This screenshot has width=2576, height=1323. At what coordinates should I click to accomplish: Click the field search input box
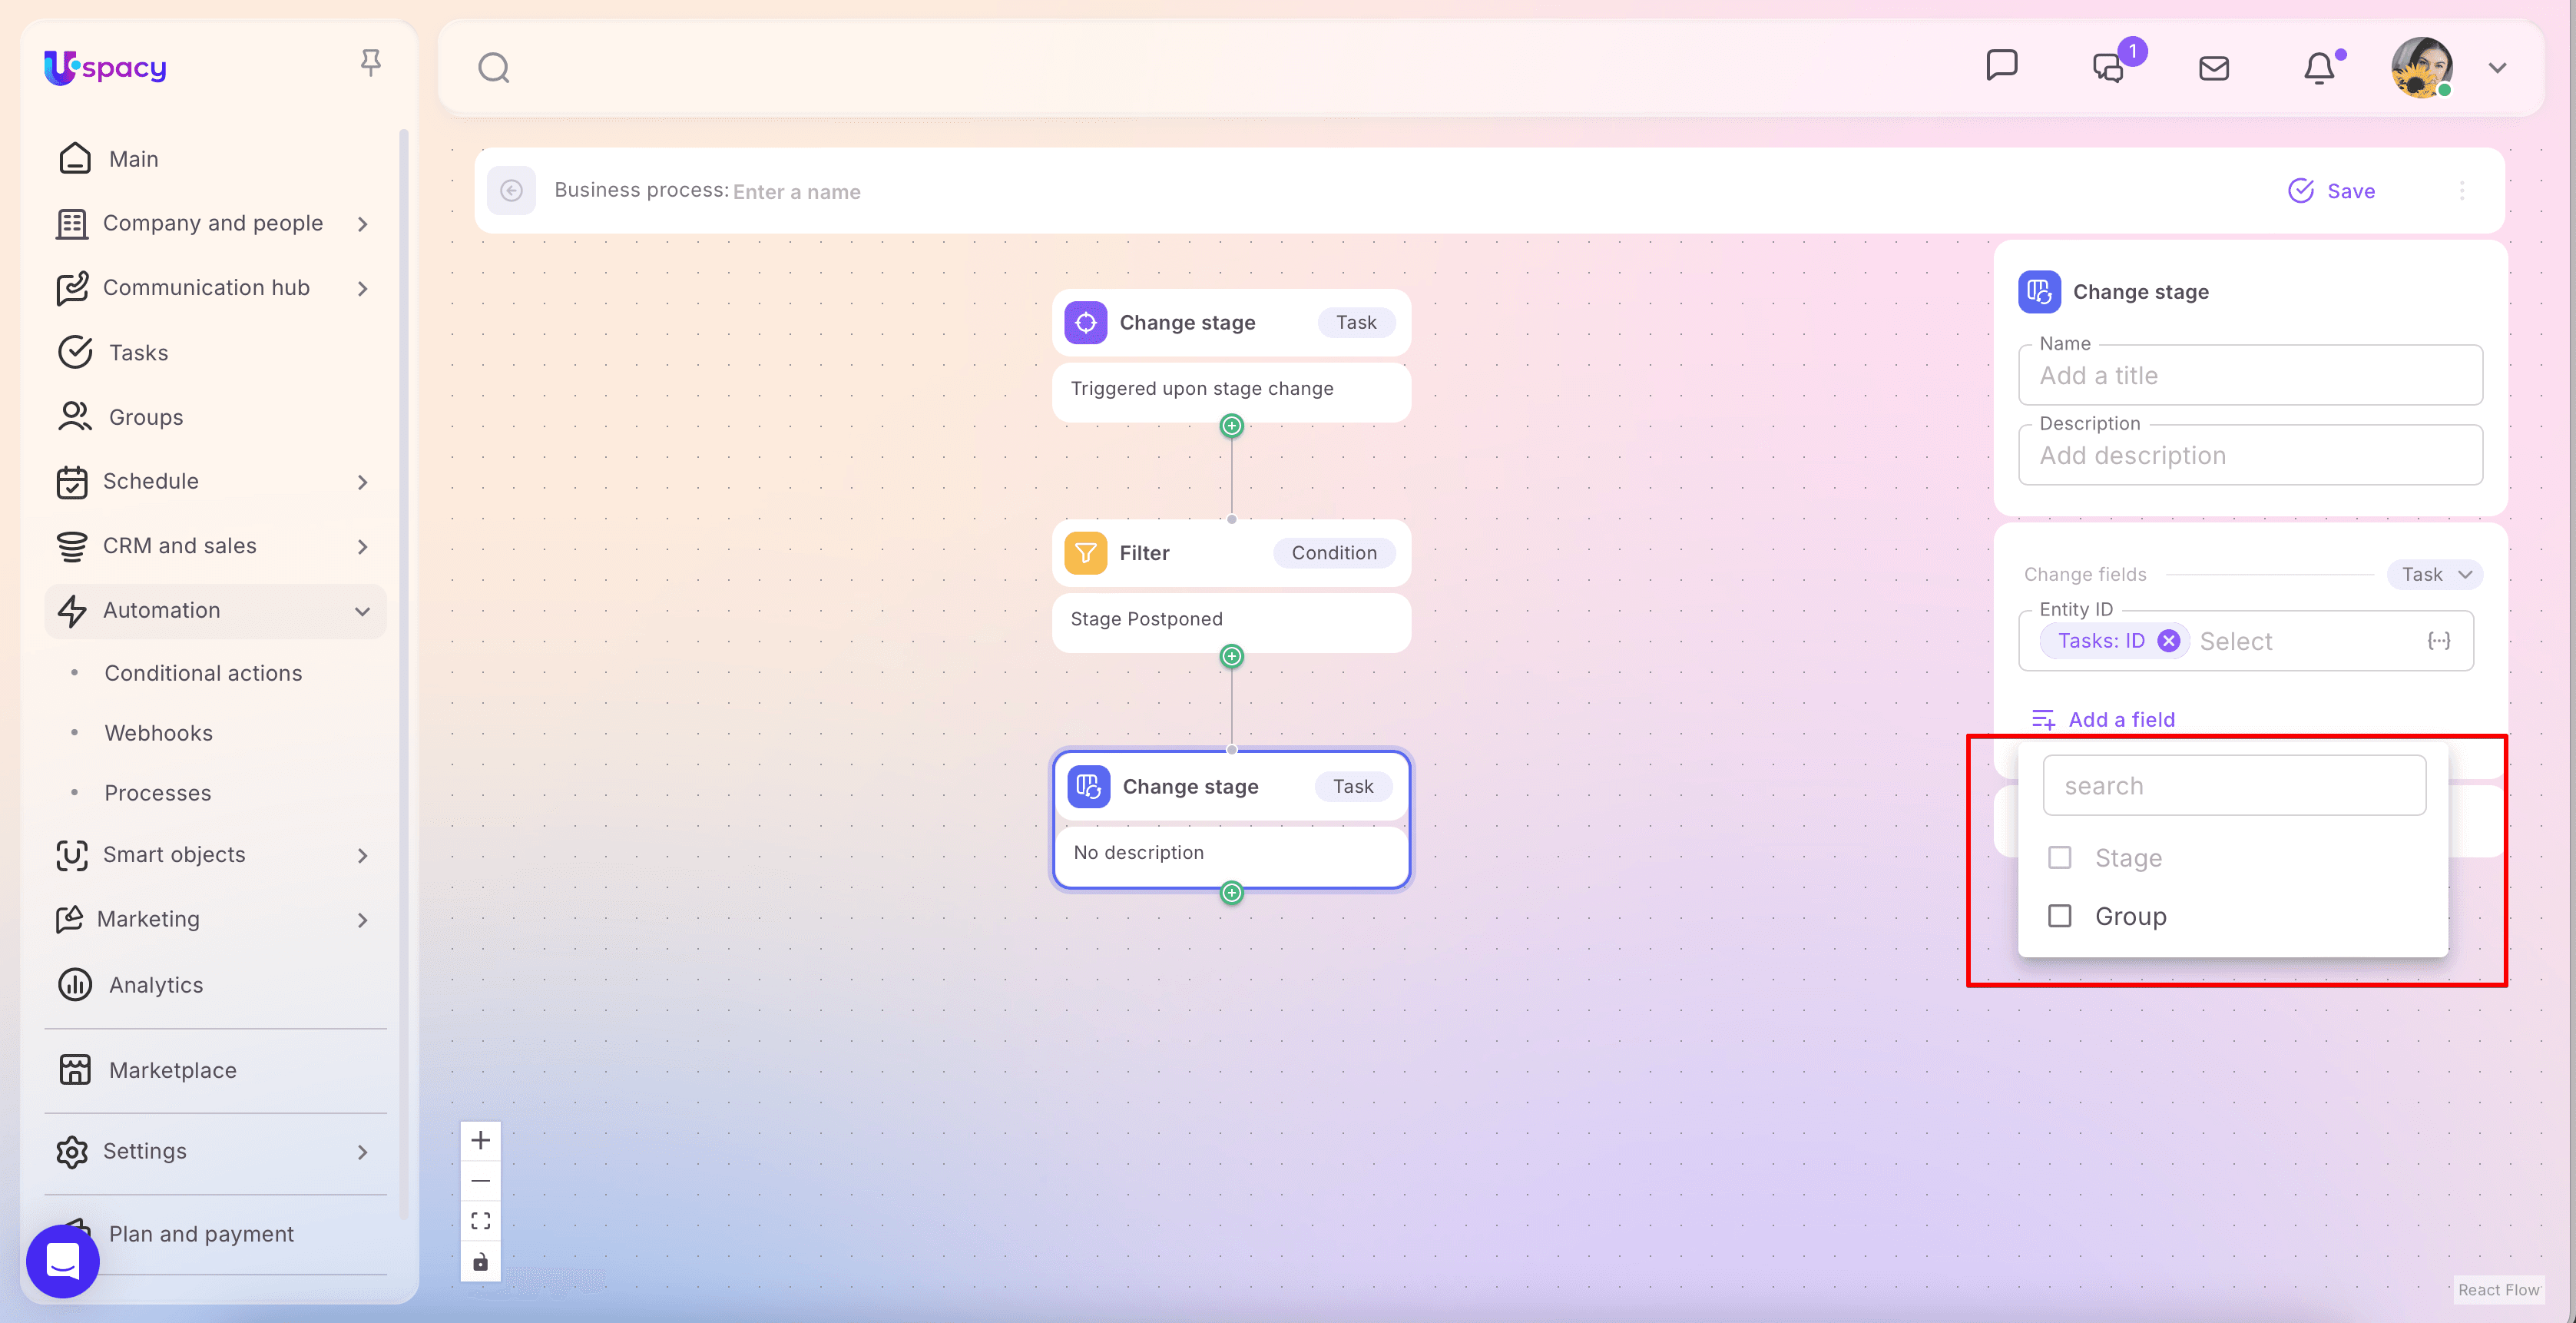(2234, 786)
